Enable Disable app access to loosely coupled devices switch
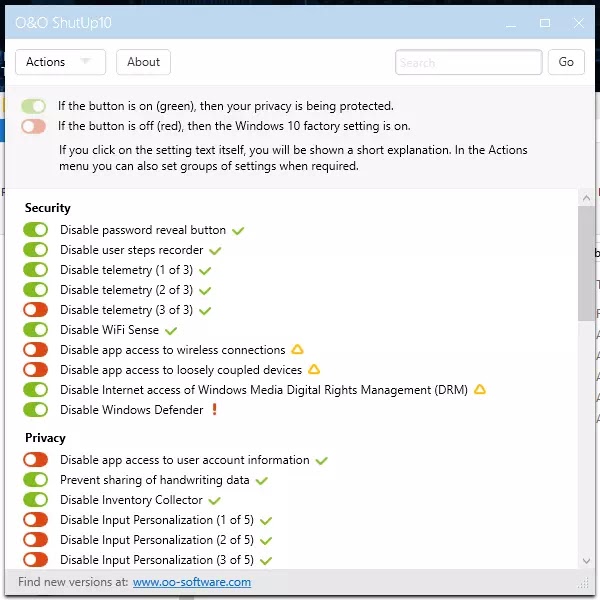 (x=36, y=370)
